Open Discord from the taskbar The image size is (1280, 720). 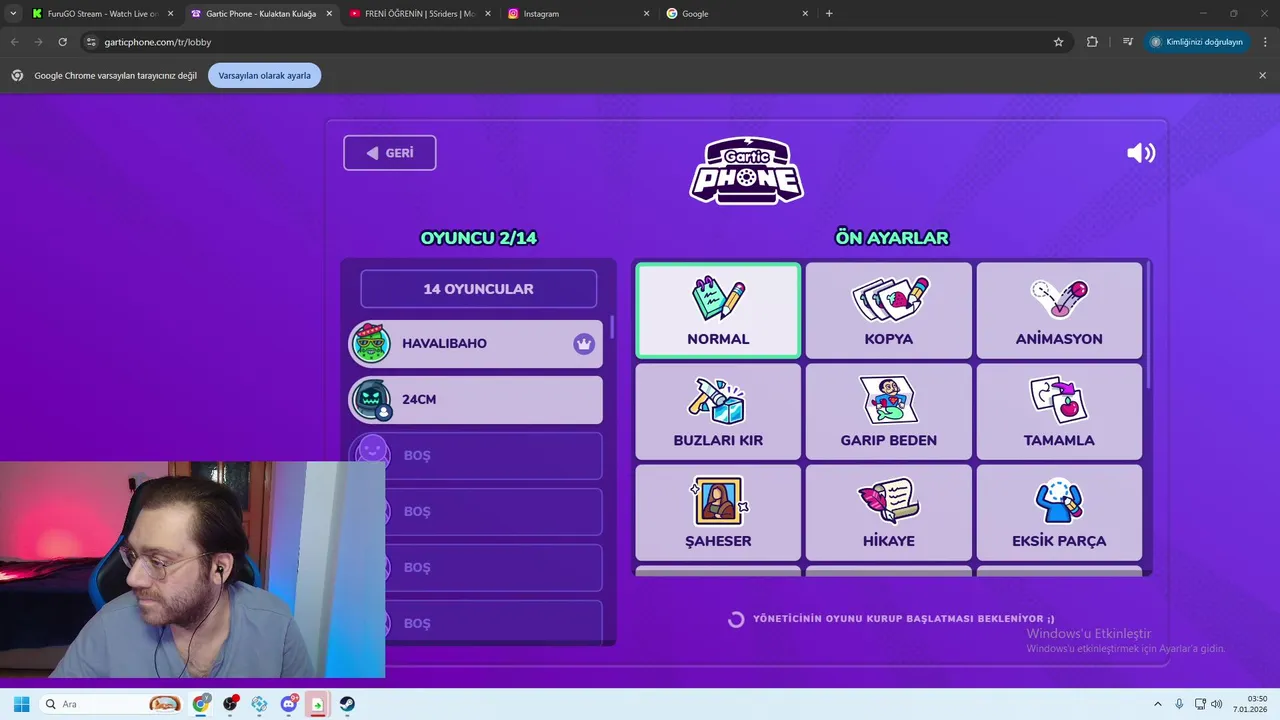[x=289, y=704]
